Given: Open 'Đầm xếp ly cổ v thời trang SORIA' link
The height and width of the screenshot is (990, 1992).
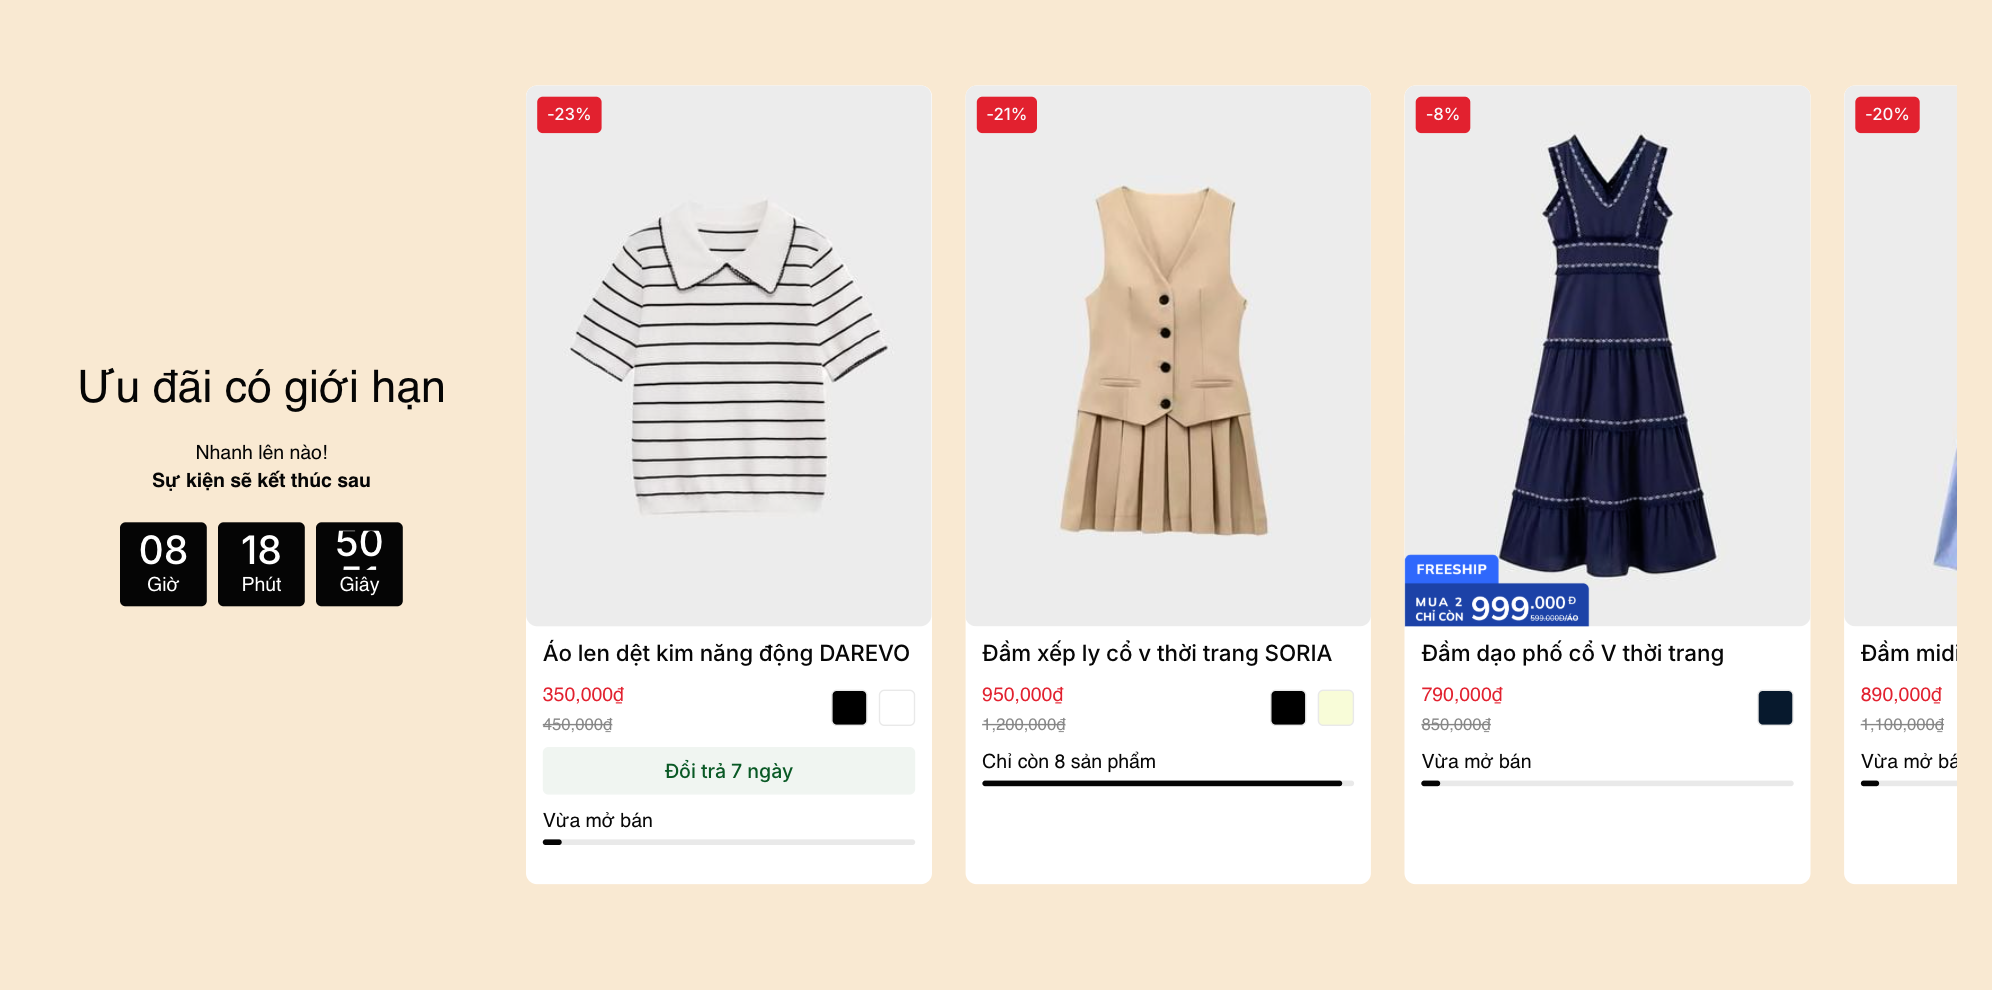Looking at the screenshot, I should (1156, 653).
